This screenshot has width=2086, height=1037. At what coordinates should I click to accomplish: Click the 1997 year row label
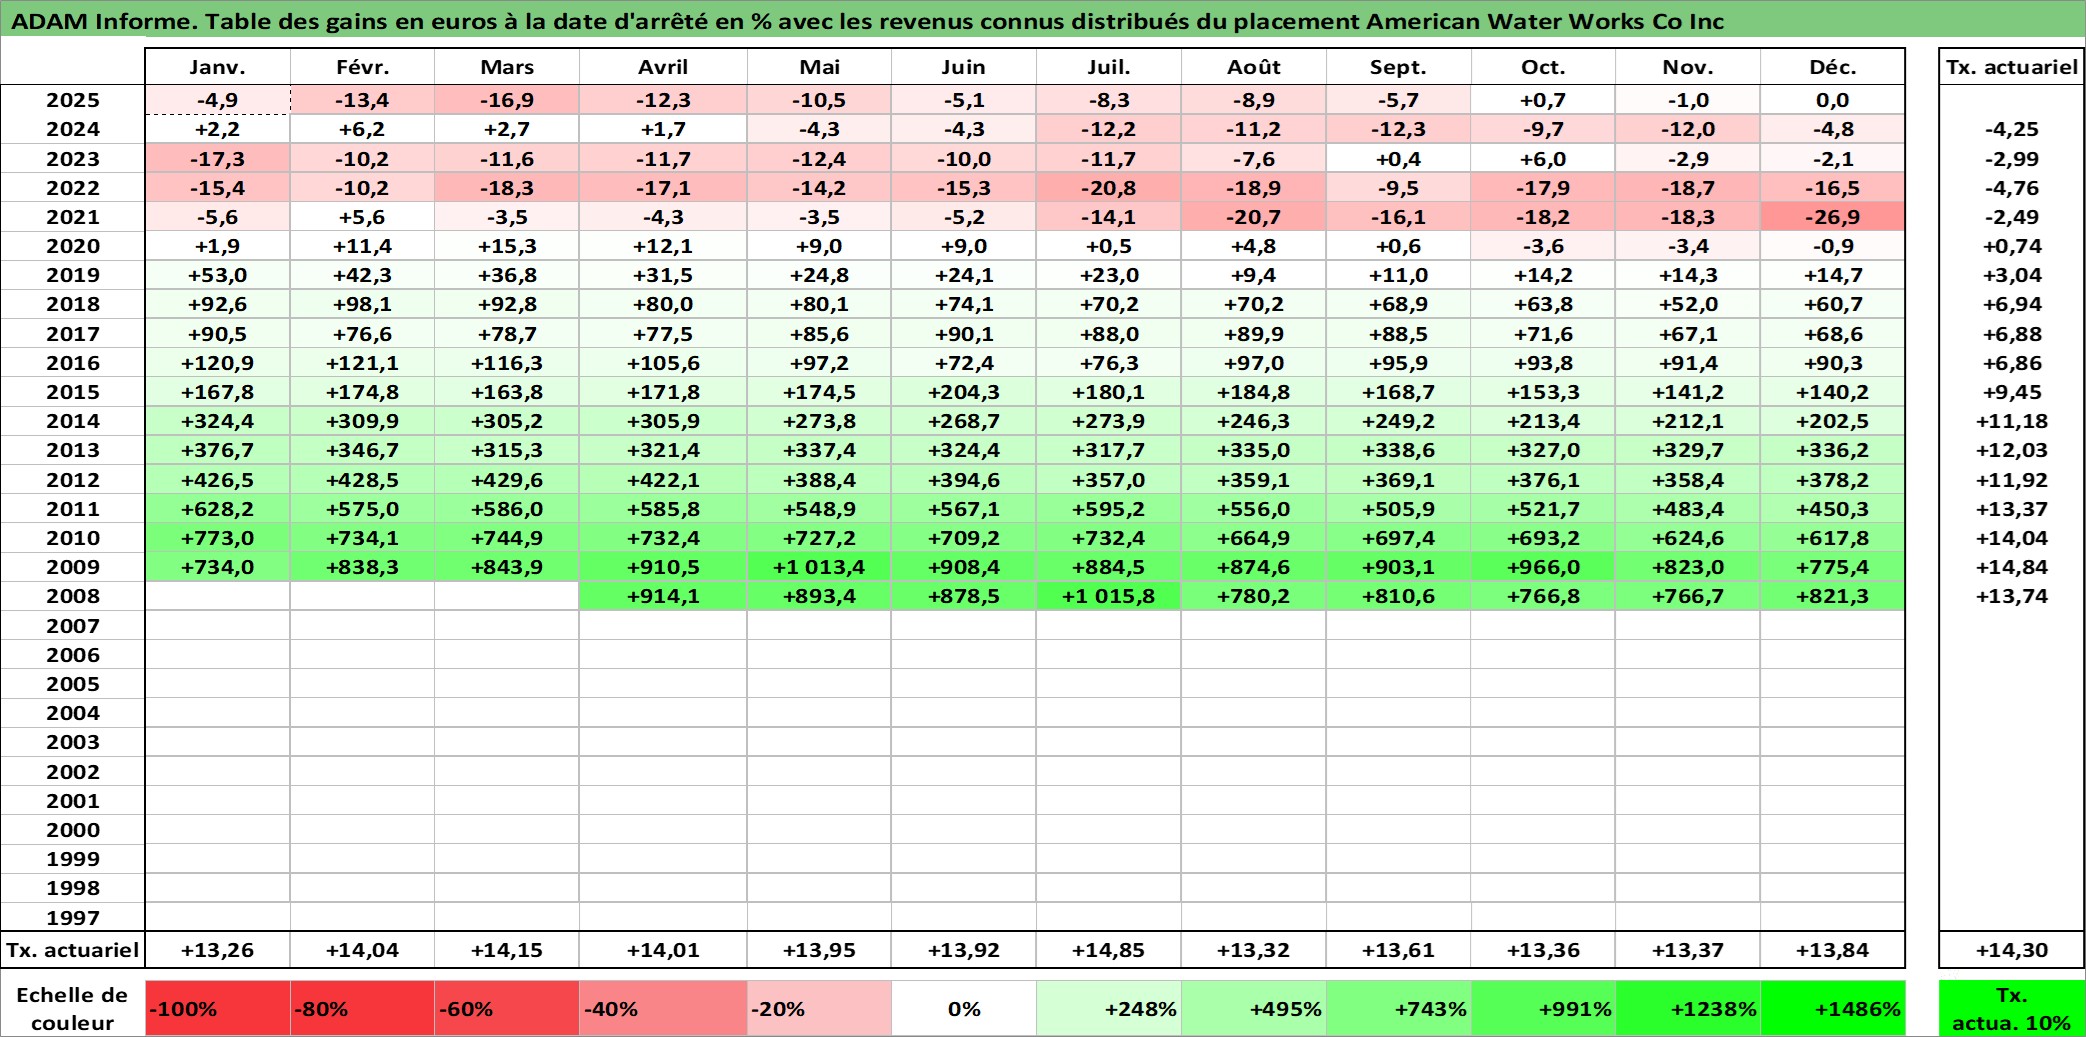tap(73, 917)
